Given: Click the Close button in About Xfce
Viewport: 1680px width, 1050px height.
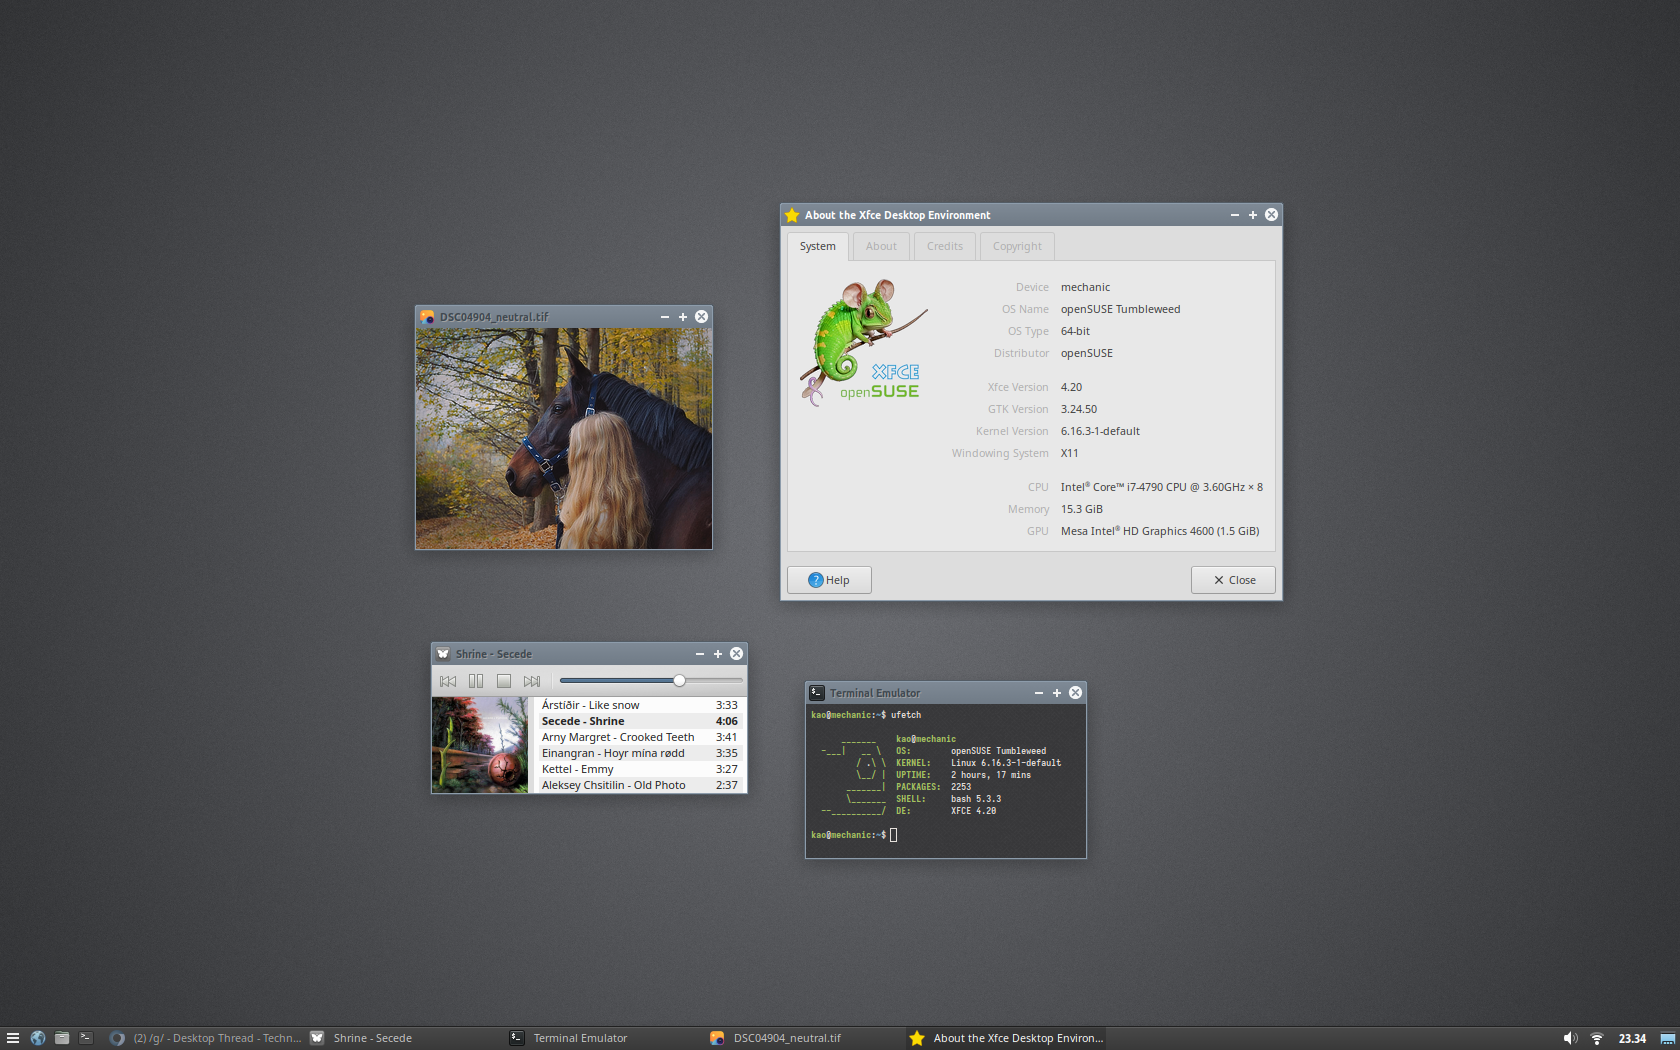Looking at the screenshot, I should [x=1233, y=580].
